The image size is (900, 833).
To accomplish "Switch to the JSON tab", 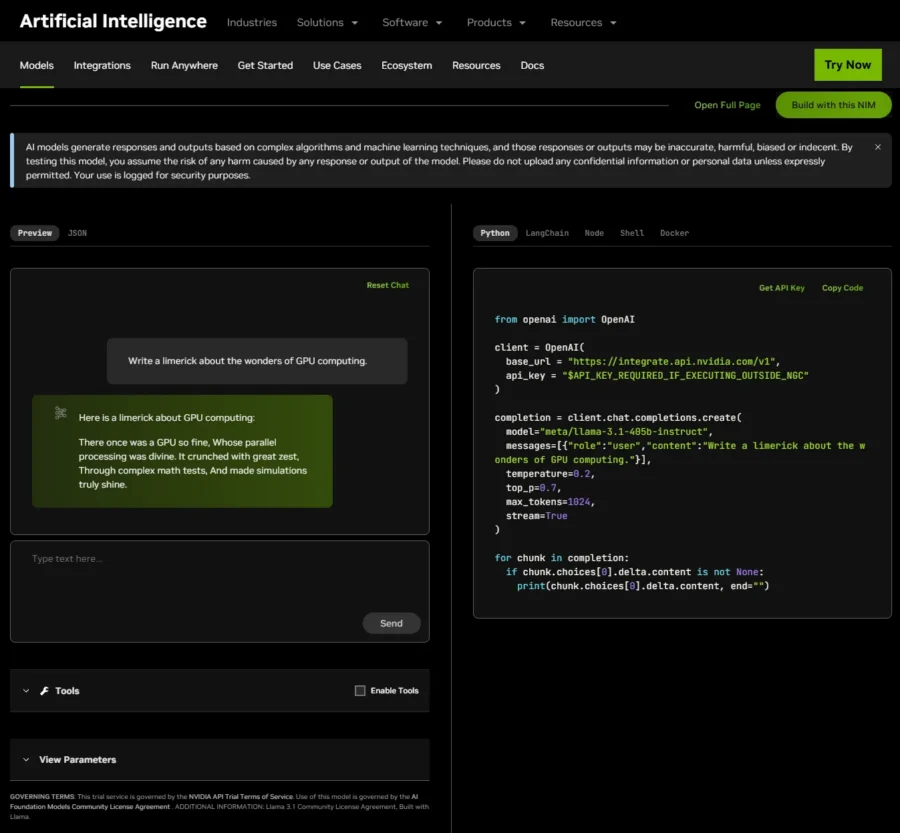I will [77, 233].
